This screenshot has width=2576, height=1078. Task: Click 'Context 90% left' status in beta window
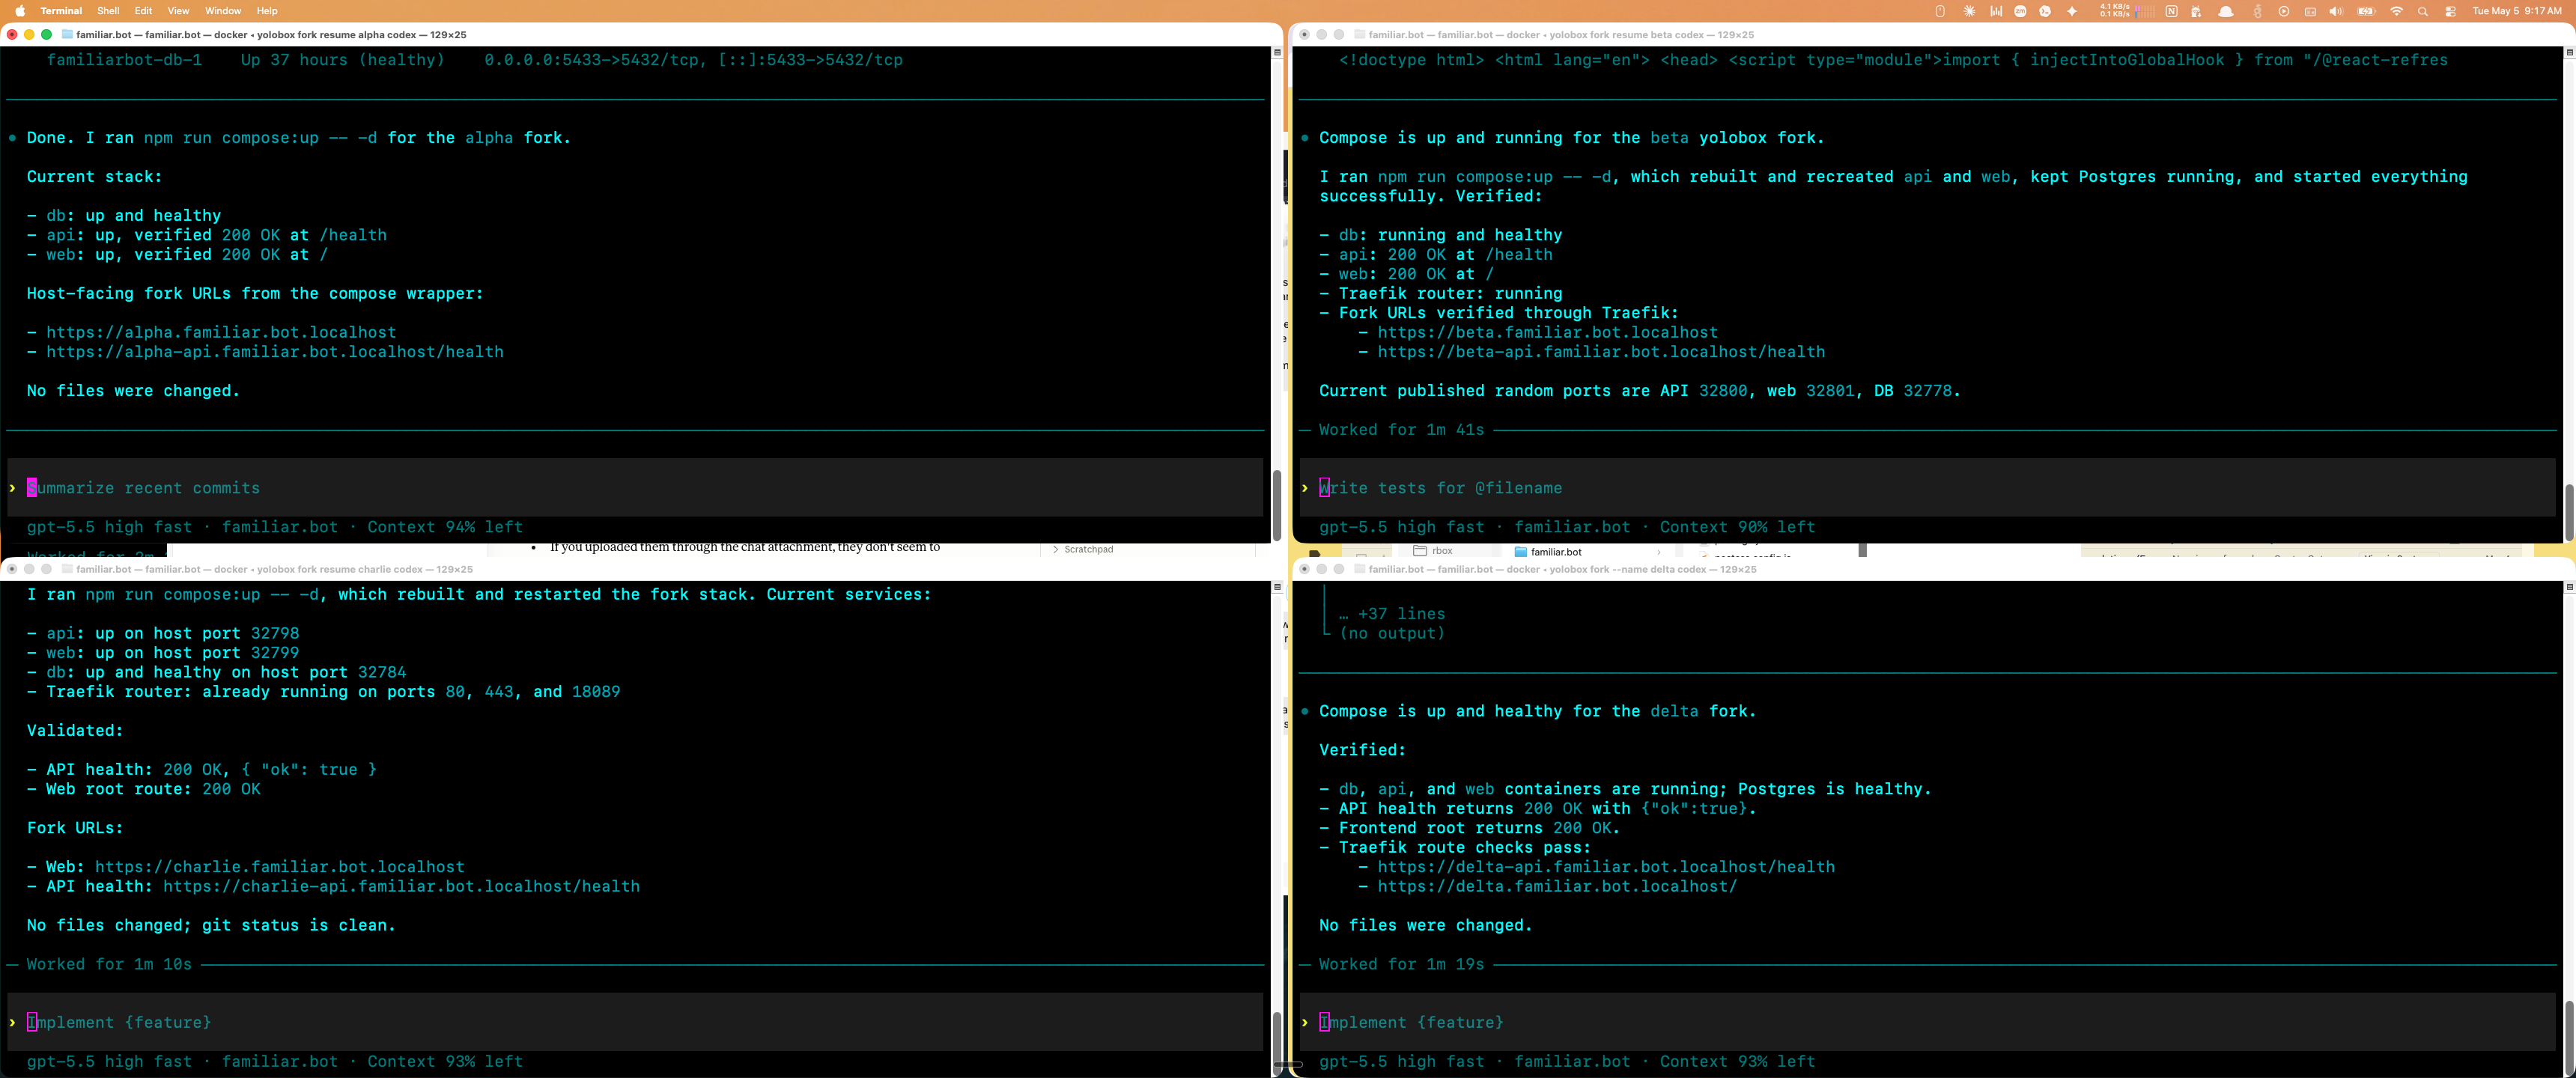point(1738,527)
